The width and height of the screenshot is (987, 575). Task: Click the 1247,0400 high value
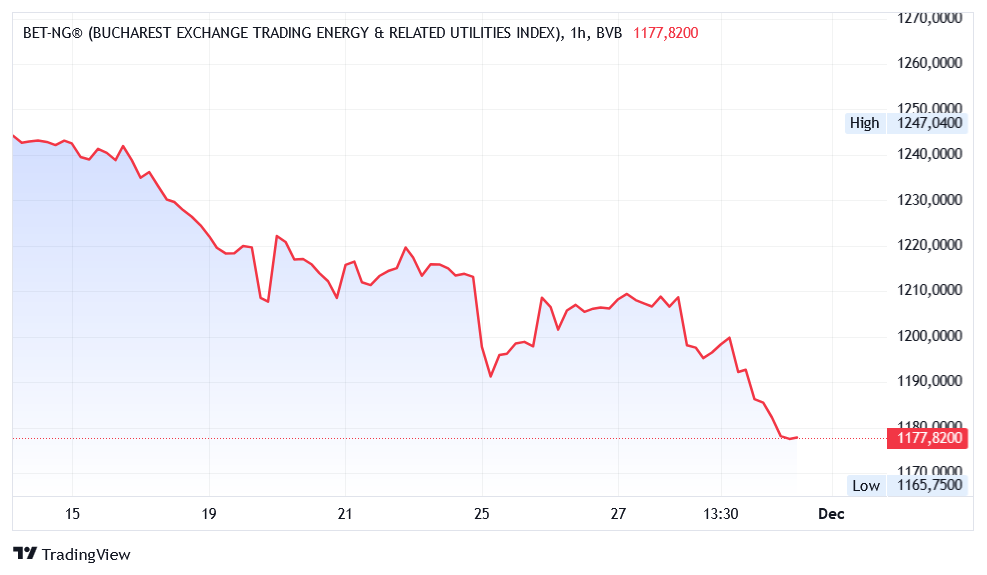pyautogui.click(x=929, y=123)
